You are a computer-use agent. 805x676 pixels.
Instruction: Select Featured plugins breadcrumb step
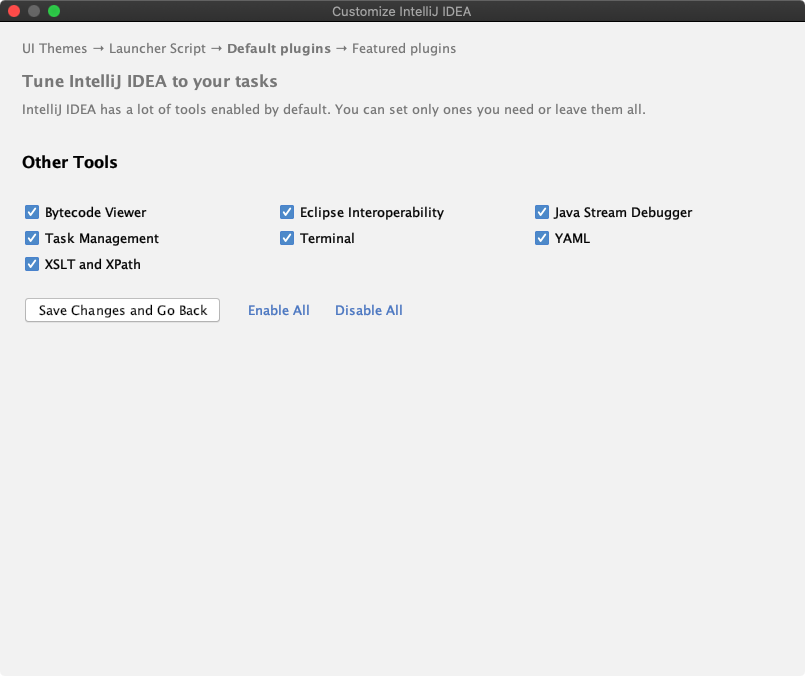404,48
